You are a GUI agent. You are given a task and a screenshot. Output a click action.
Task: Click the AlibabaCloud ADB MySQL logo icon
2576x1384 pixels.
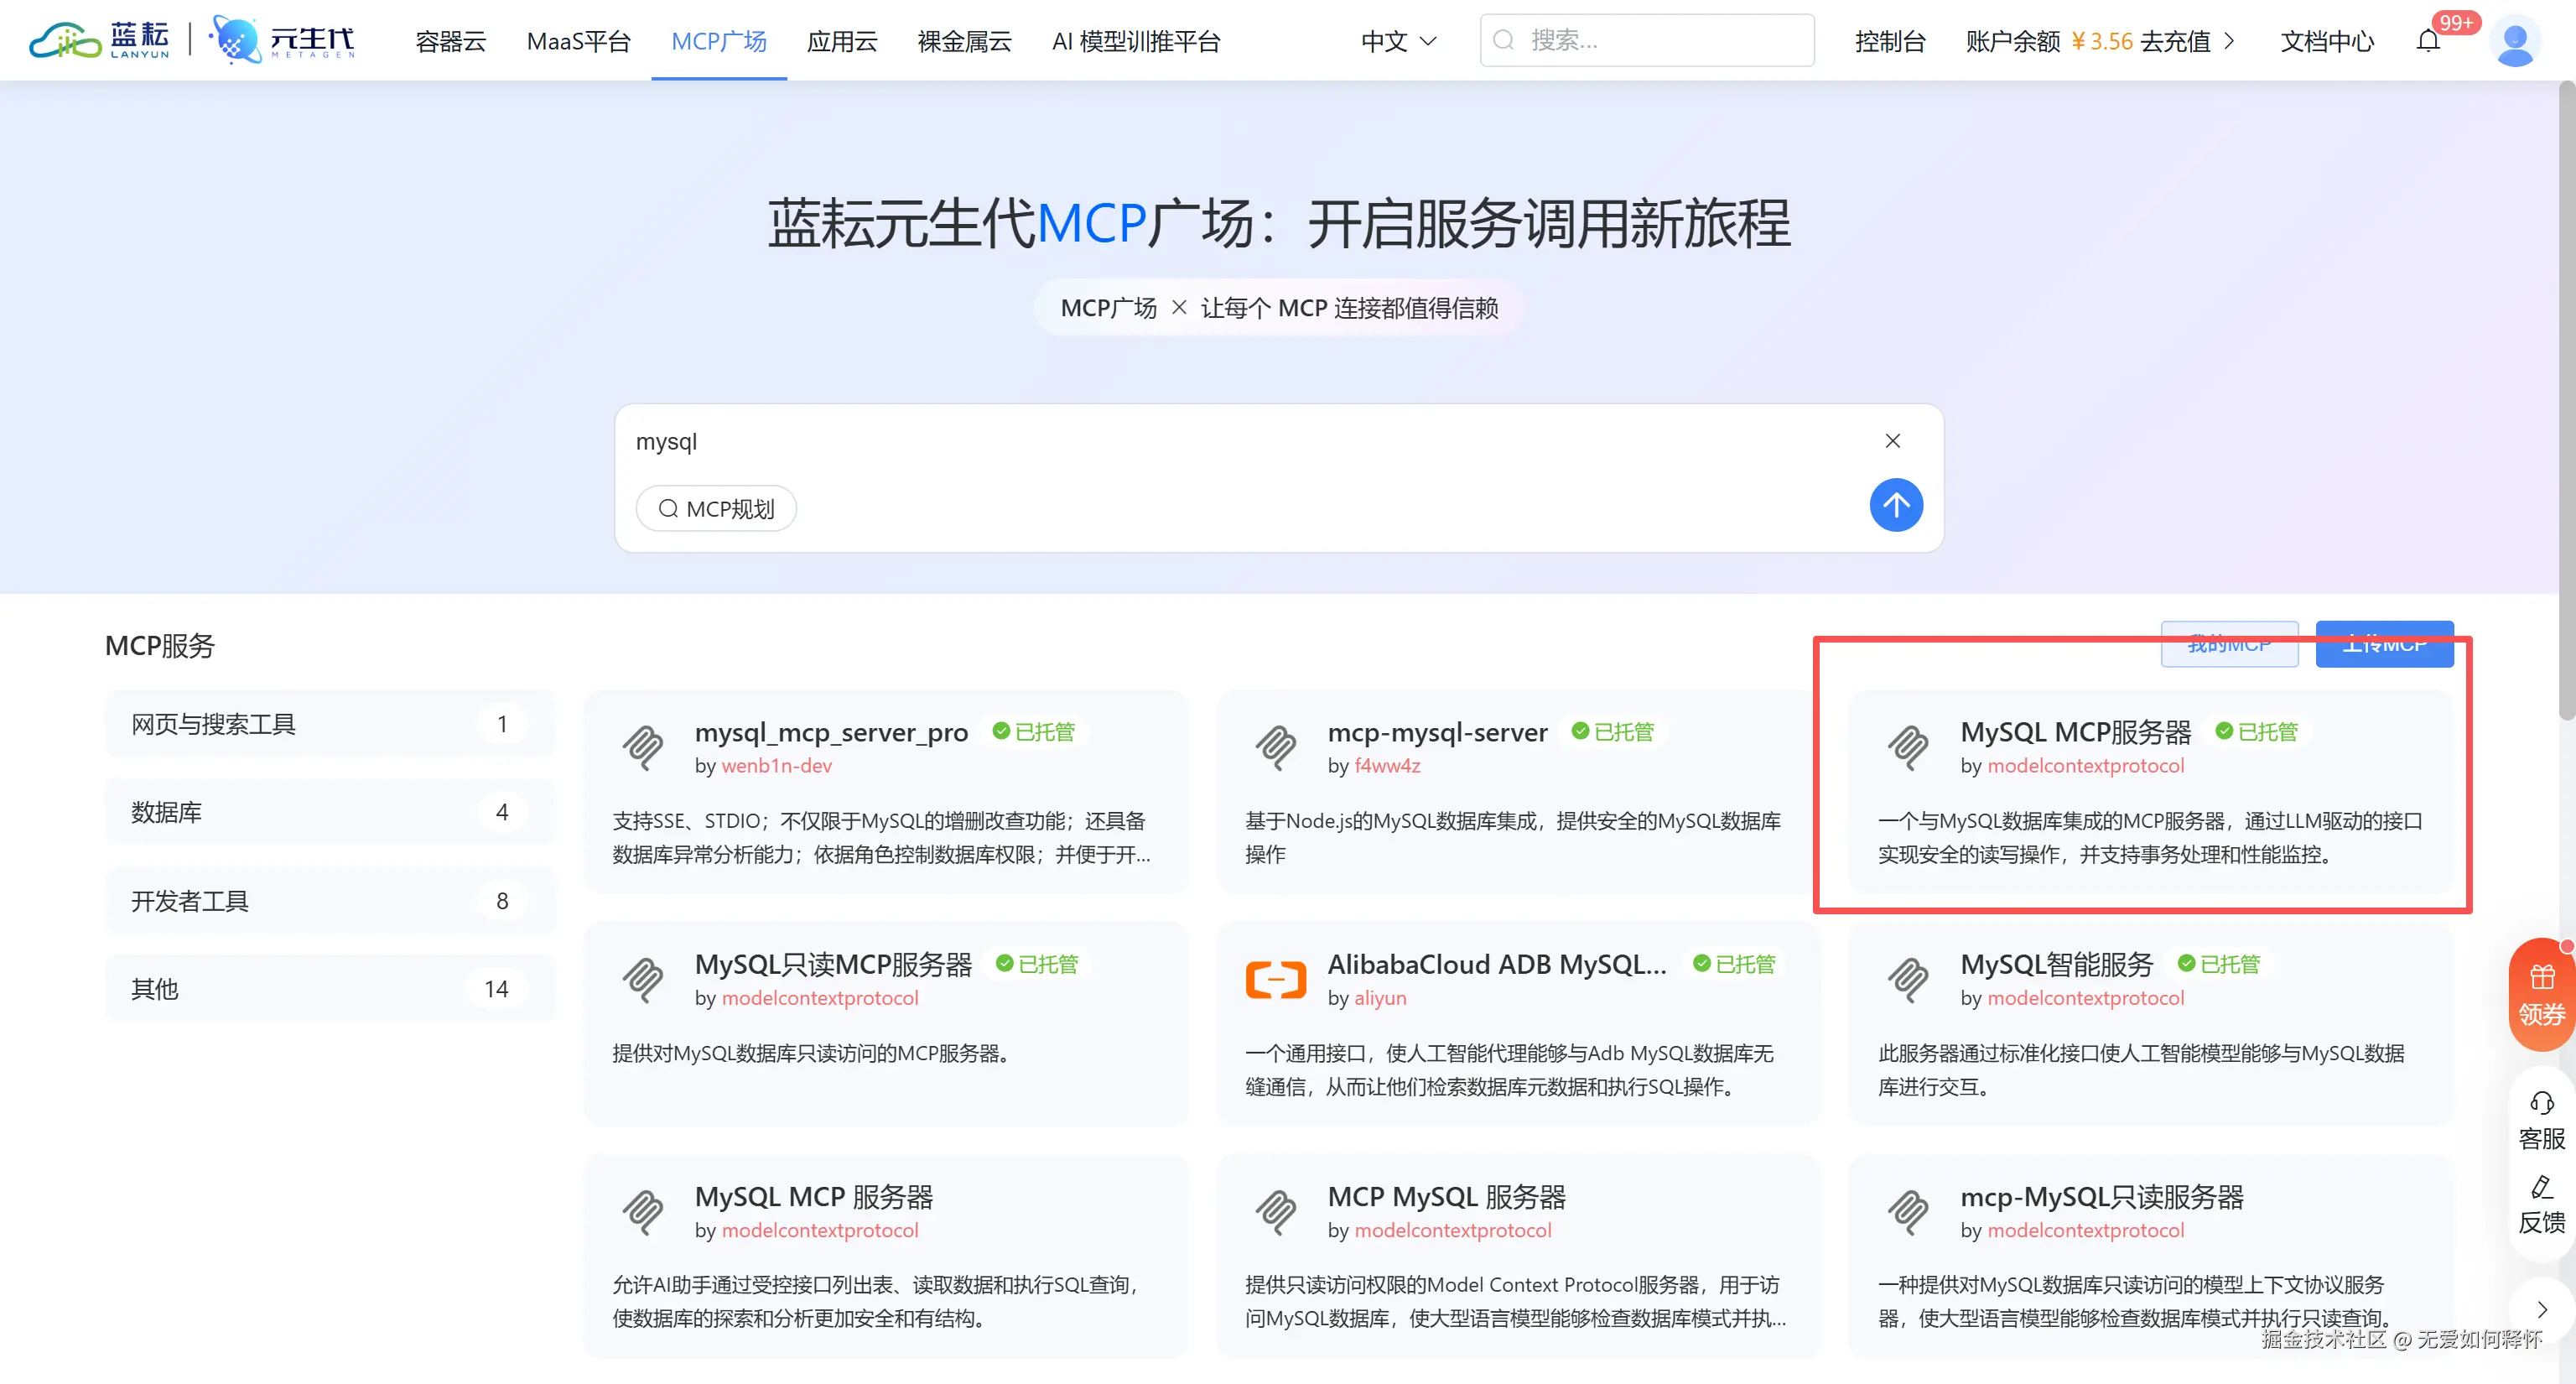[x=1276, y=979]
